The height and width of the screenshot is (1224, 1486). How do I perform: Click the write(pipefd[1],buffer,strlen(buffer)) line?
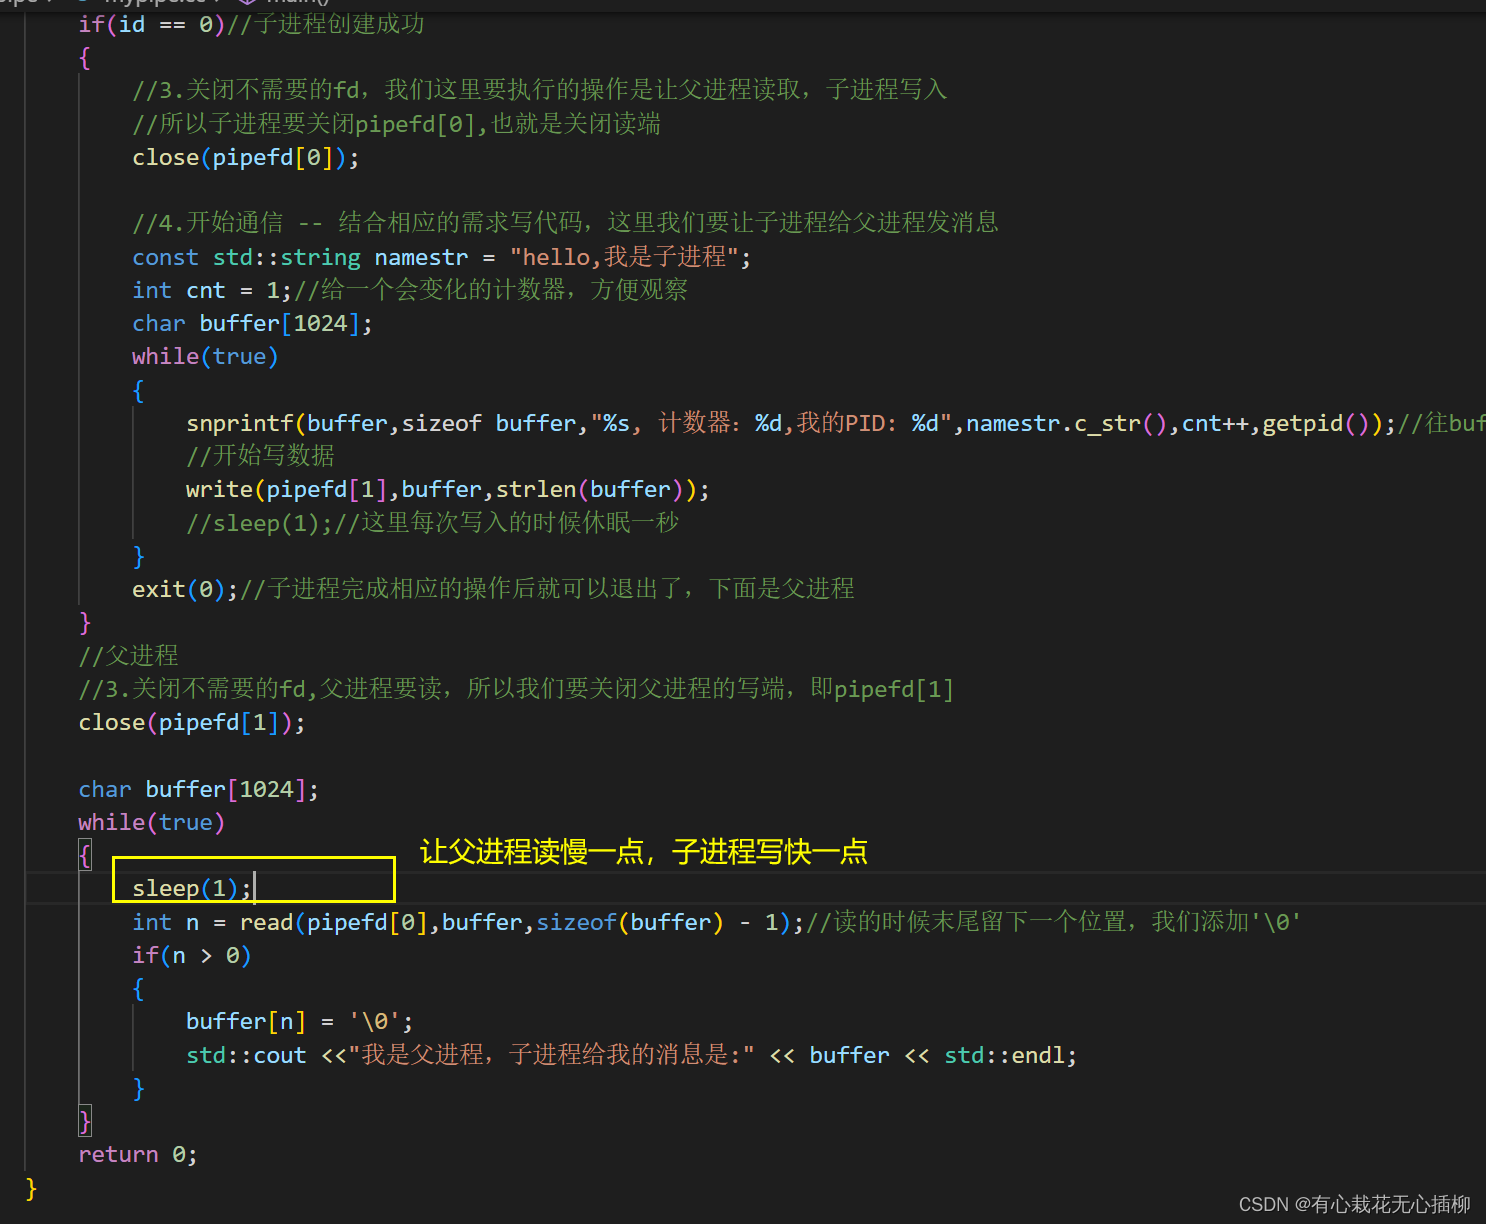point(447,489)
